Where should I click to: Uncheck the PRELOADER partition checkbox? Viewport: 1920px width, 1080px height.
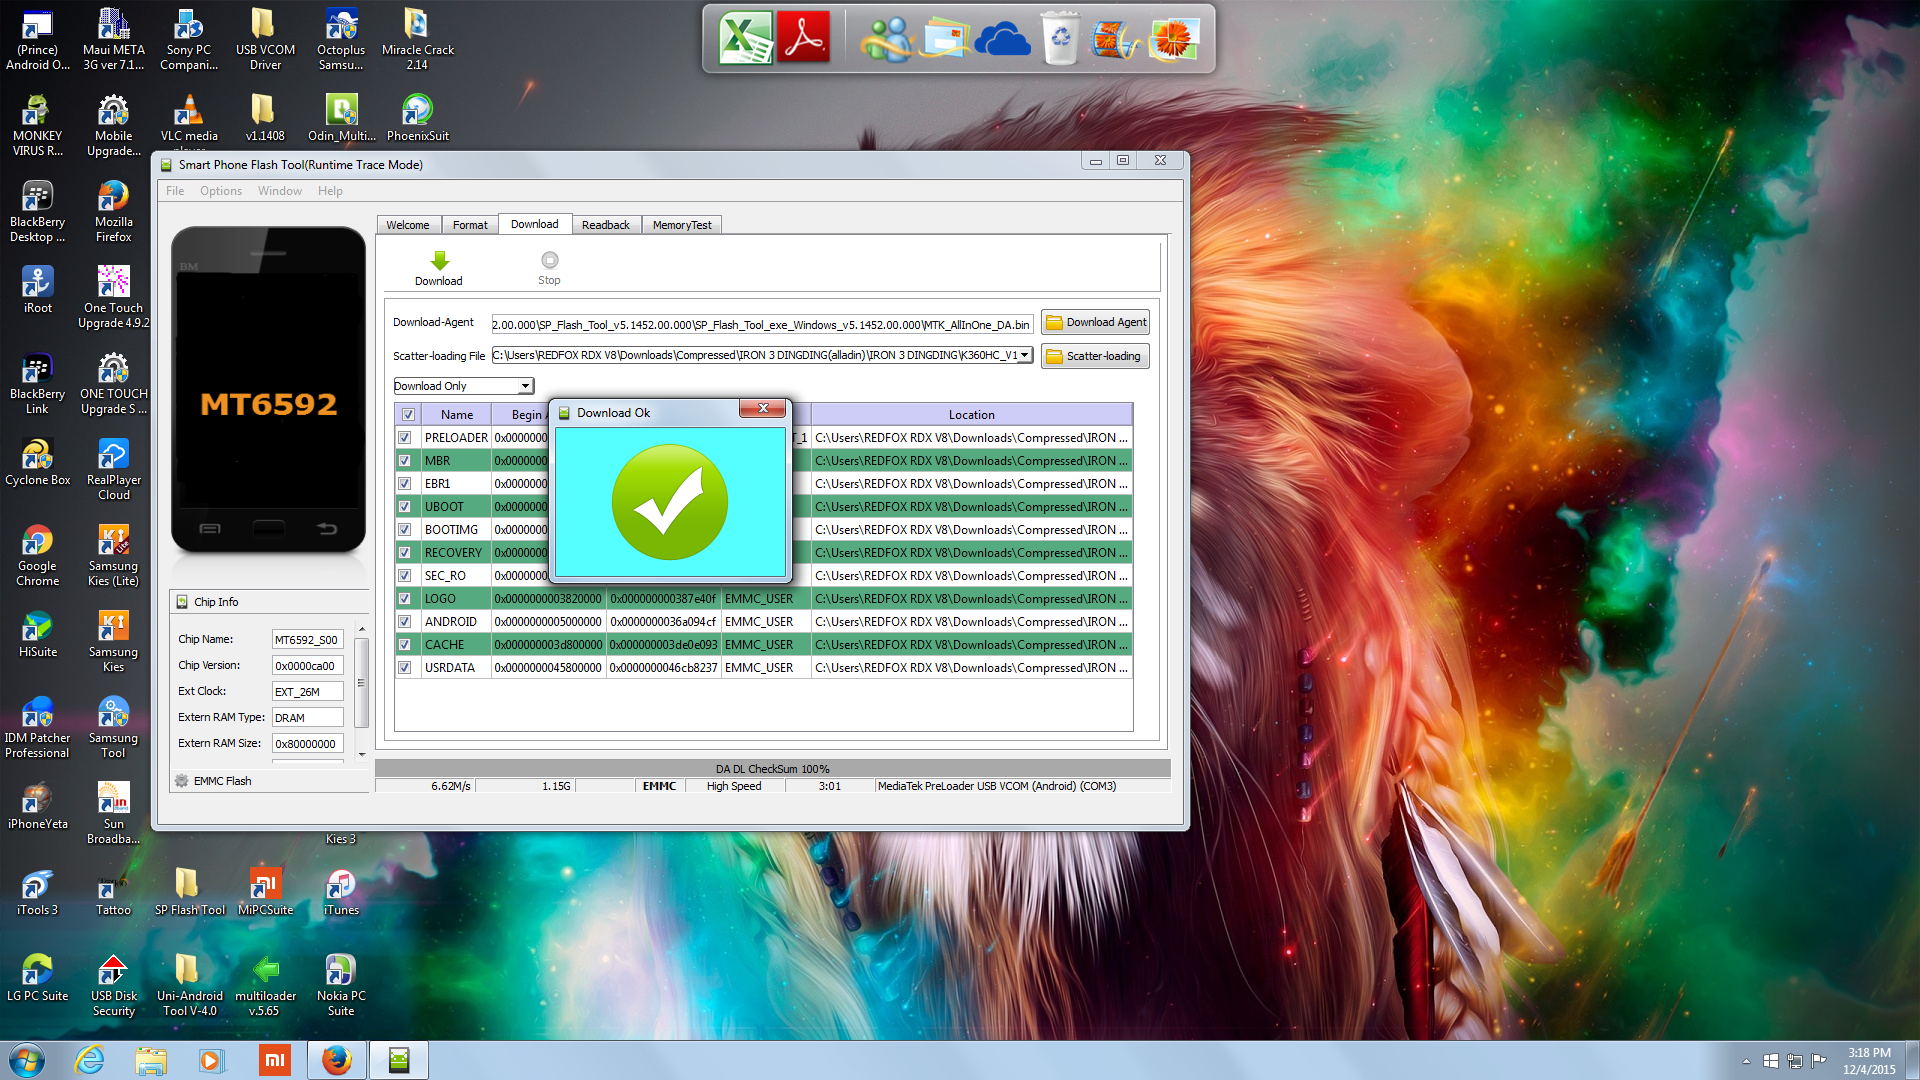point(405,438)
